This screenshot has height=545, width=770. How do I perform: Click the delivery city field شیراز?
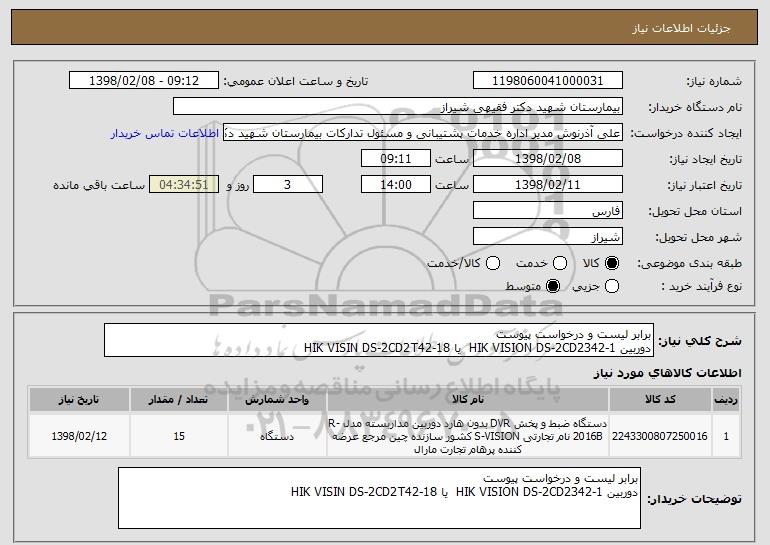[x=548, y=237]
